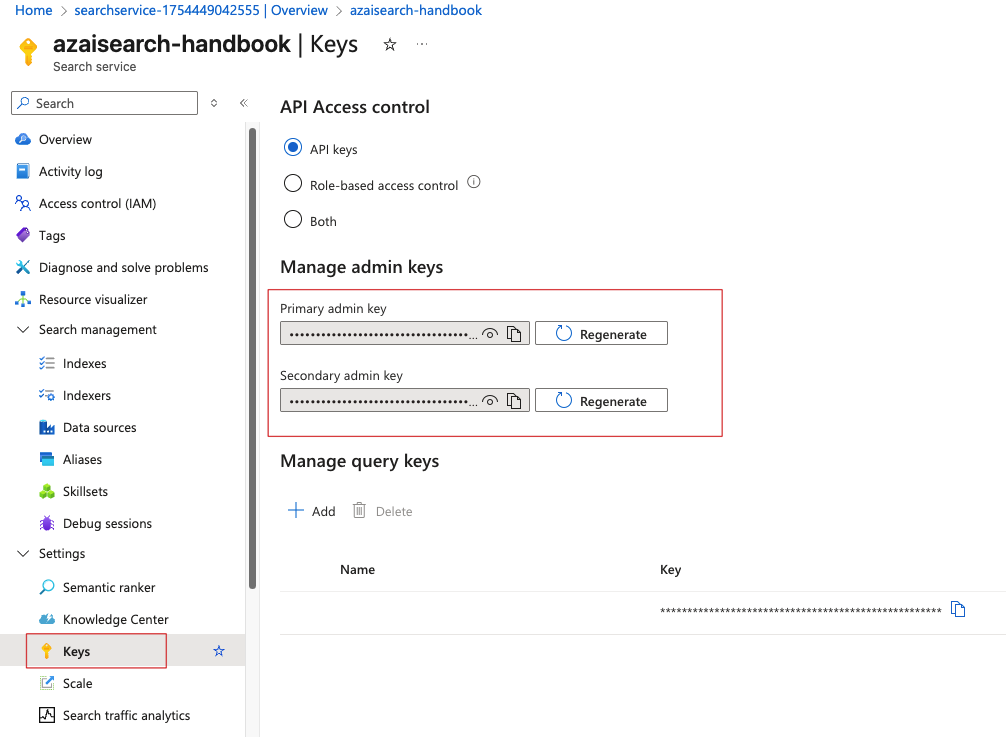Collapse the Search management section
The width and height of the screenshot is (1006, 737).
point(22,329)
